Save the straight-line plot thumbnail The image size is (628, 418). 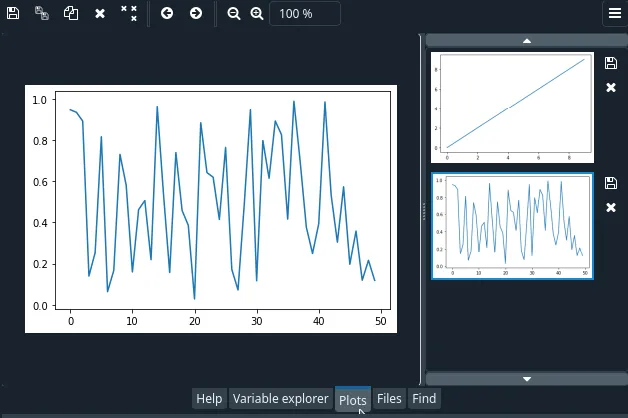(611, 63)
